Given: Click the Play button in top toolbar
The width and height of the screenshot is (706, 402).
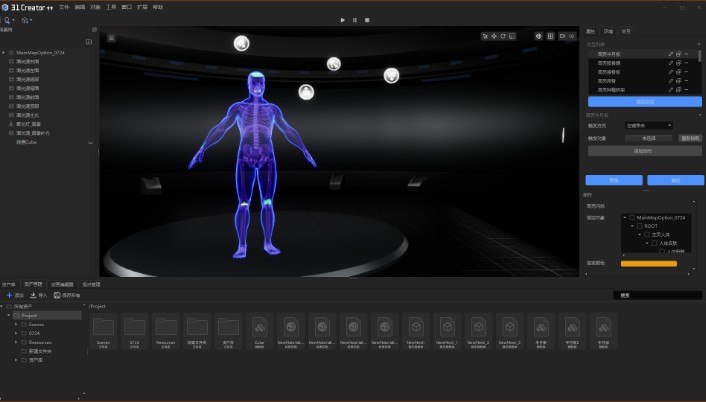Looking at the screenshot, I should (342, 19).
